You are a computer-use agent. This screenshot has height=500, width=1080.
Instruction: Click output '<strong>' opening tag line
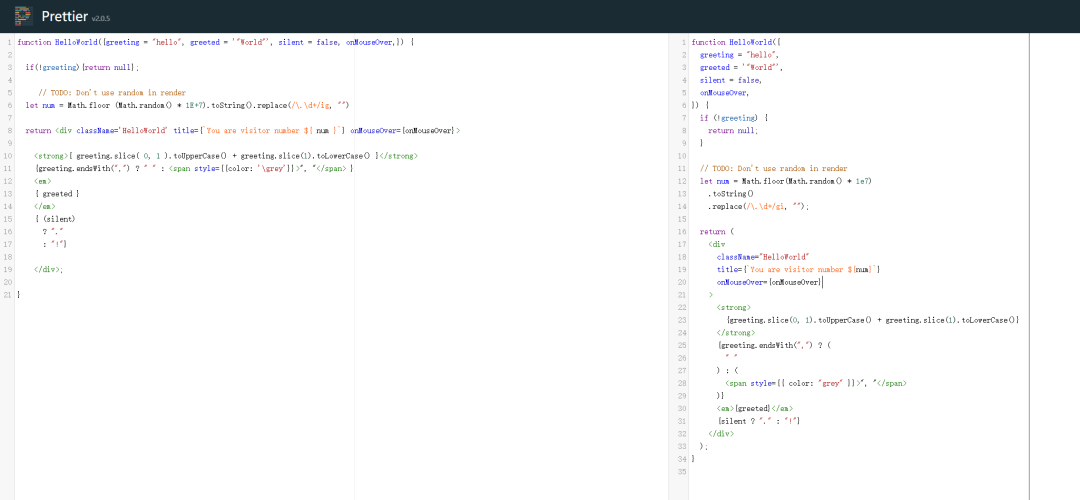pyautogui.click(x=734, y=307)
